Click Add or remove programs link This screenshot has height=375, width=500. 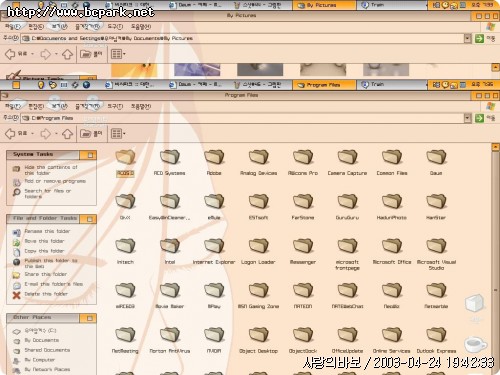[55, 181]
